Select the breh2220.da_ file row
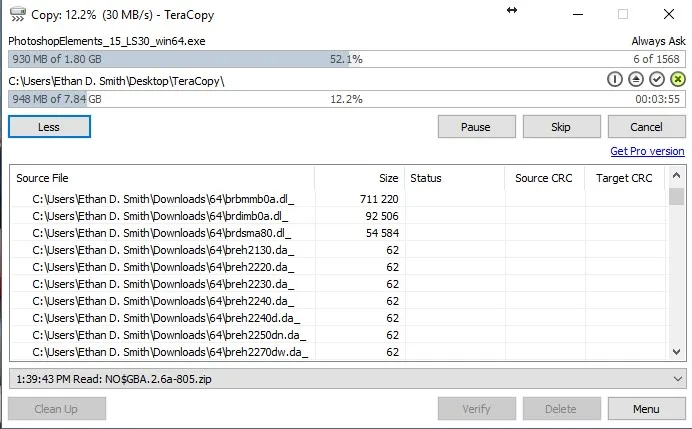This screenshot has width=692, height=429. (x=338, y=267)
